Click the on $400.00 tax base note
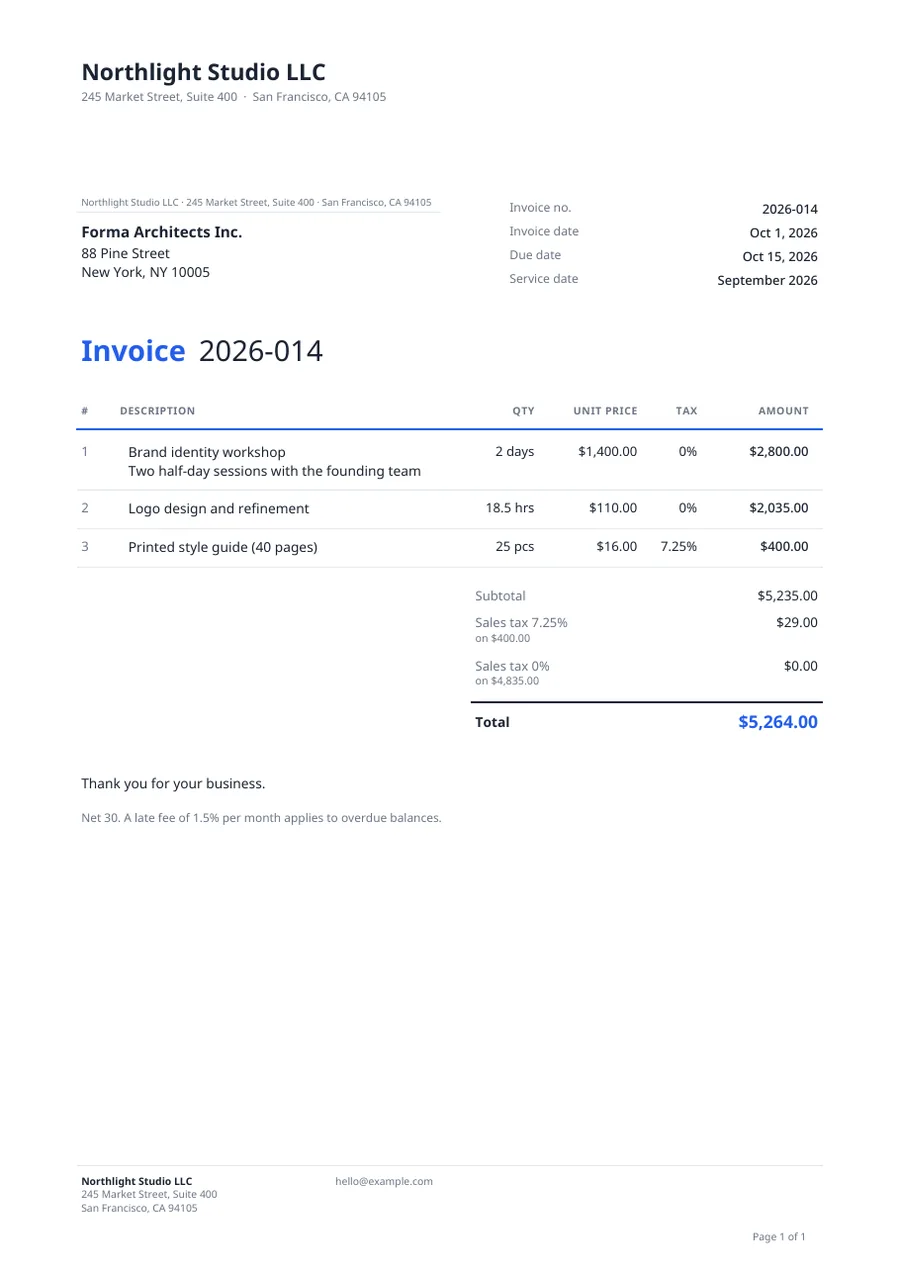The image size is (900, 1273). click(x=503, y=638)
